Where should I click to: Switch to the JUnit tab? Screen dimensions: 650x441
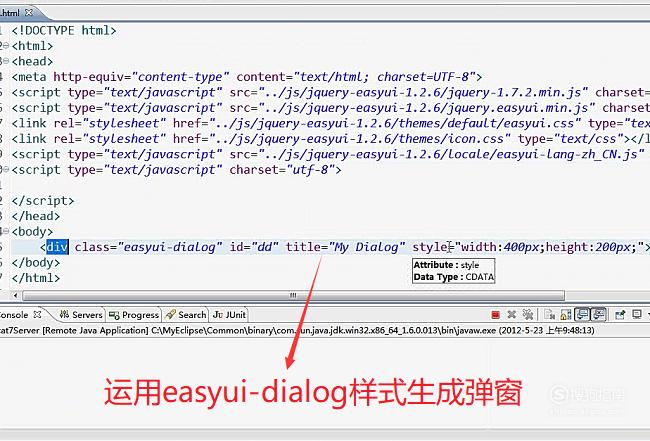(229, 315)
